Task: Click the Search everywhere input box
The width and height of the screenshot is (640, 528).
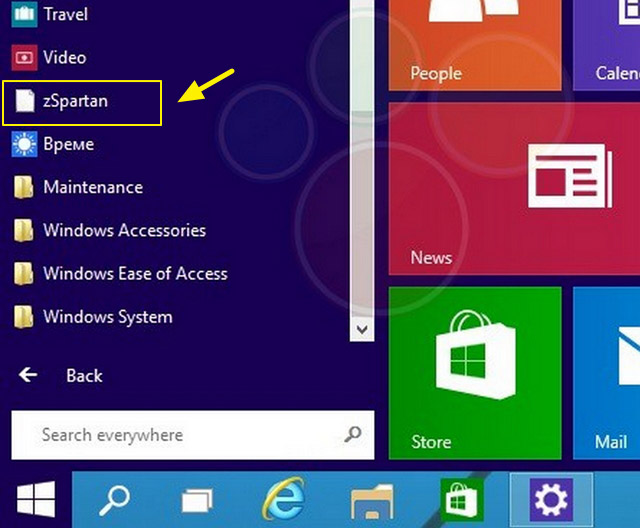Action: 180,435
